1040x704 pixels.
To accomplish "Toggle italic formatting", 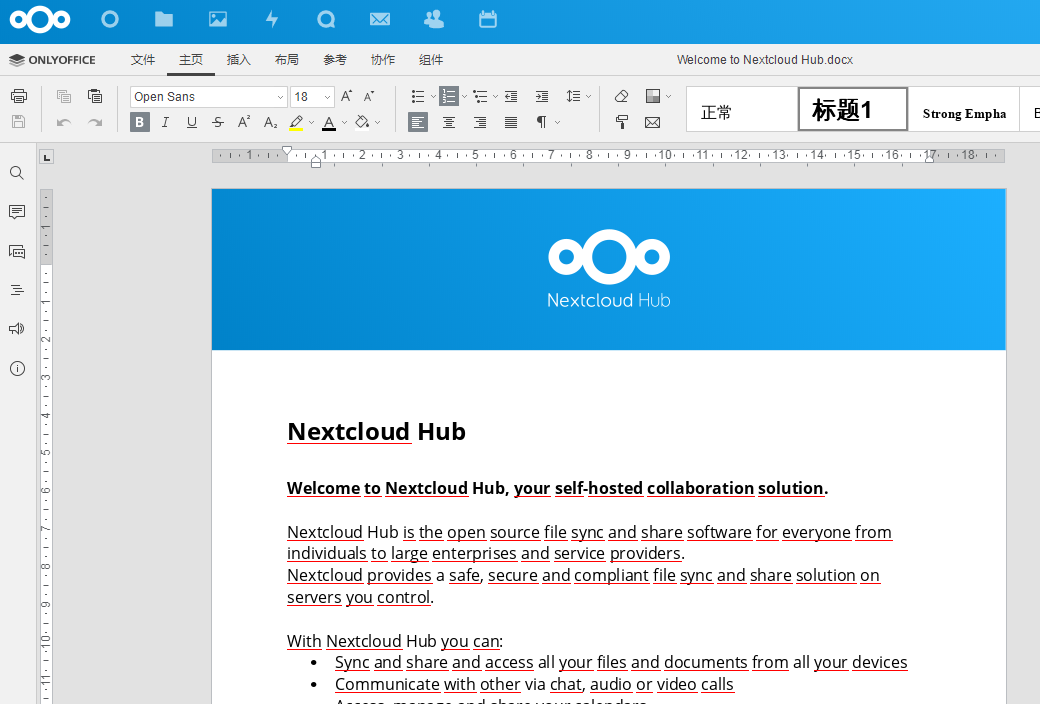I will 165,122.
